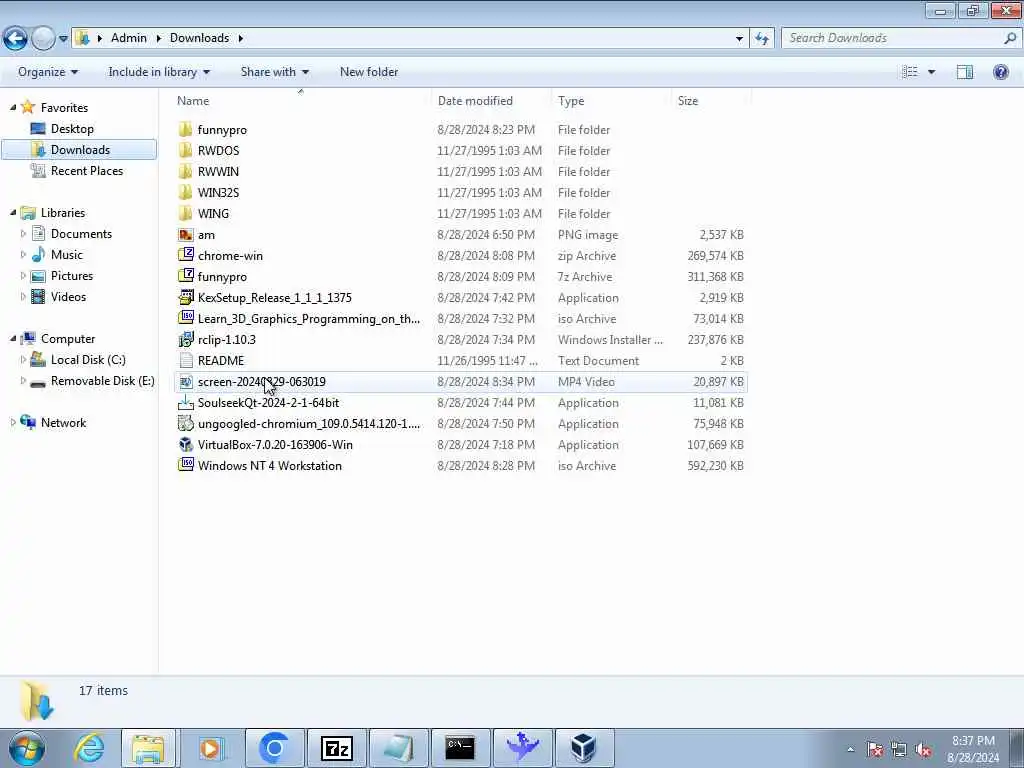The image size is (1024, 768).
Task: Select Downloads in the navigation pane
Action: pyautogui.click(x=79, y=150)
